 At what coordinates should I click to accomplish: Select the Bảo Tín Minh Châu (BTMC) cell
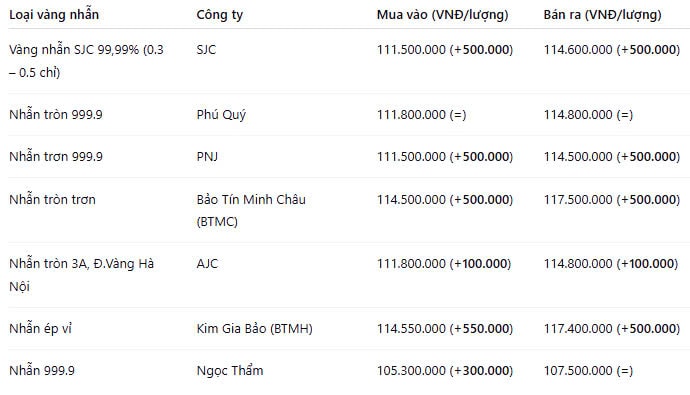click(x=251, y=210)
